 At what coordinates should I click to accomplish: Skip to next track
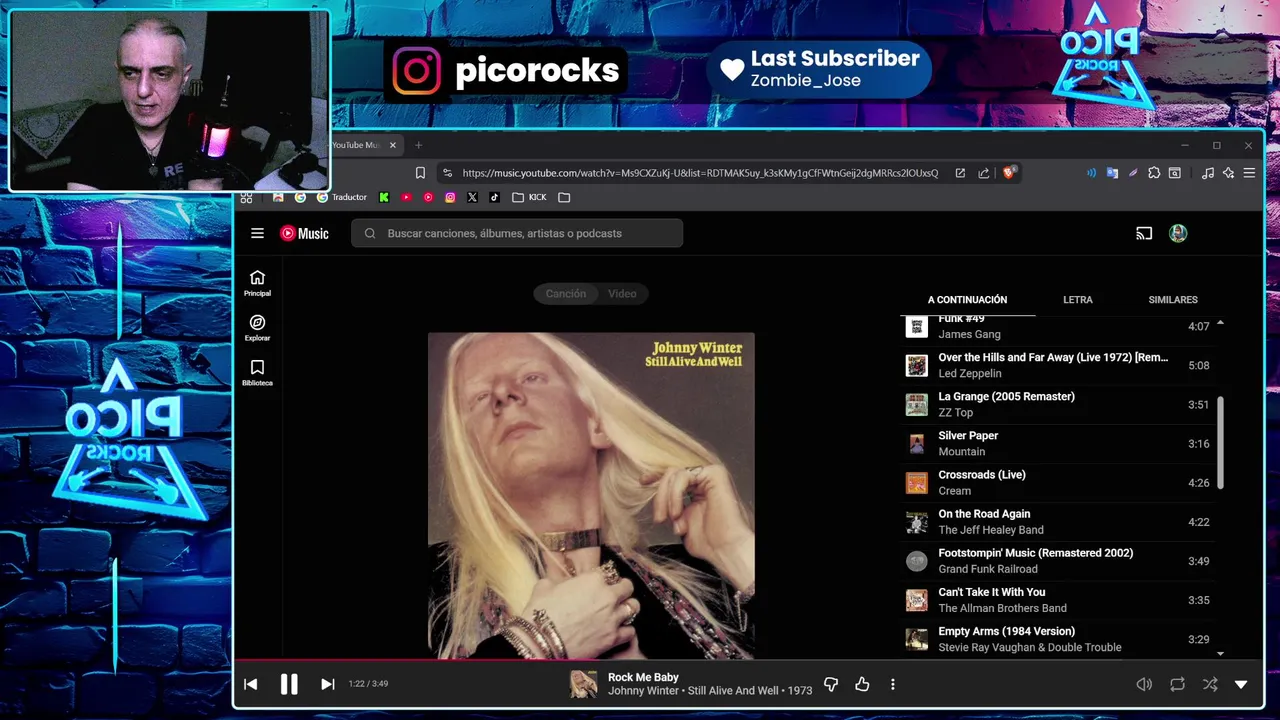327,684
